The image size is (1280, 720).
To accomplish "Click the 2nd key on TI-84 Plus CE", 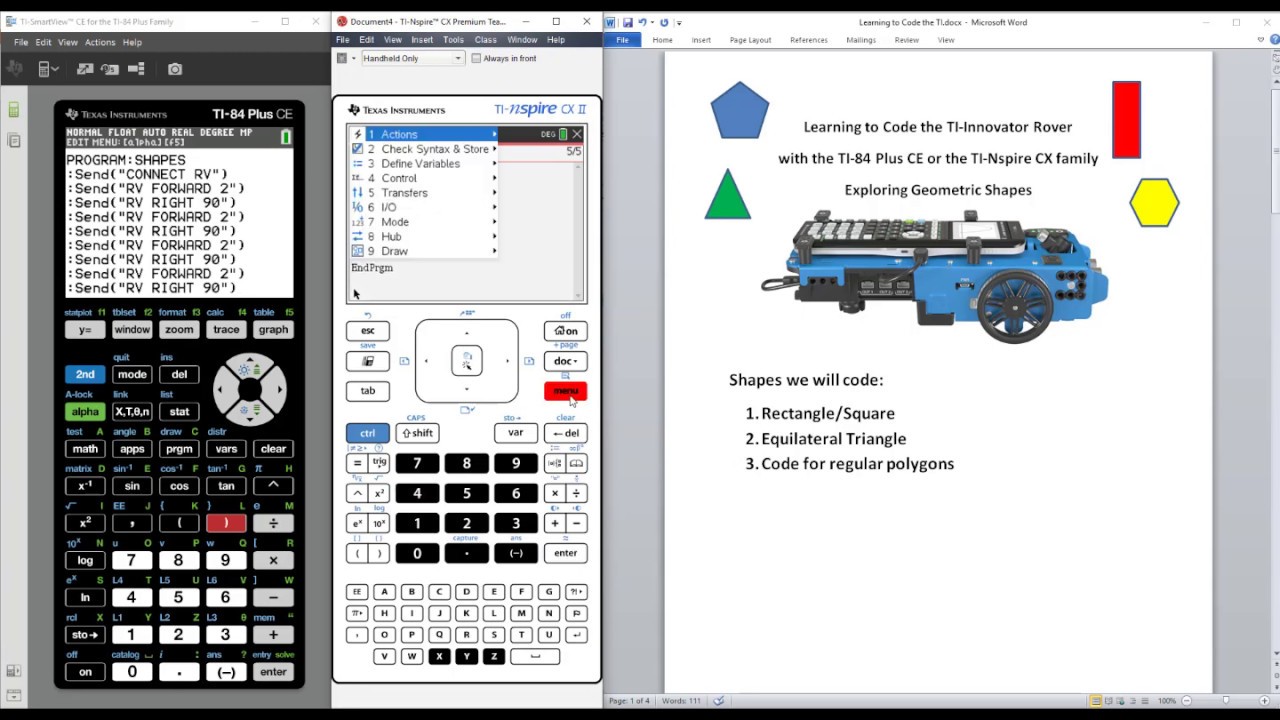I will click(x=85, y=374).
